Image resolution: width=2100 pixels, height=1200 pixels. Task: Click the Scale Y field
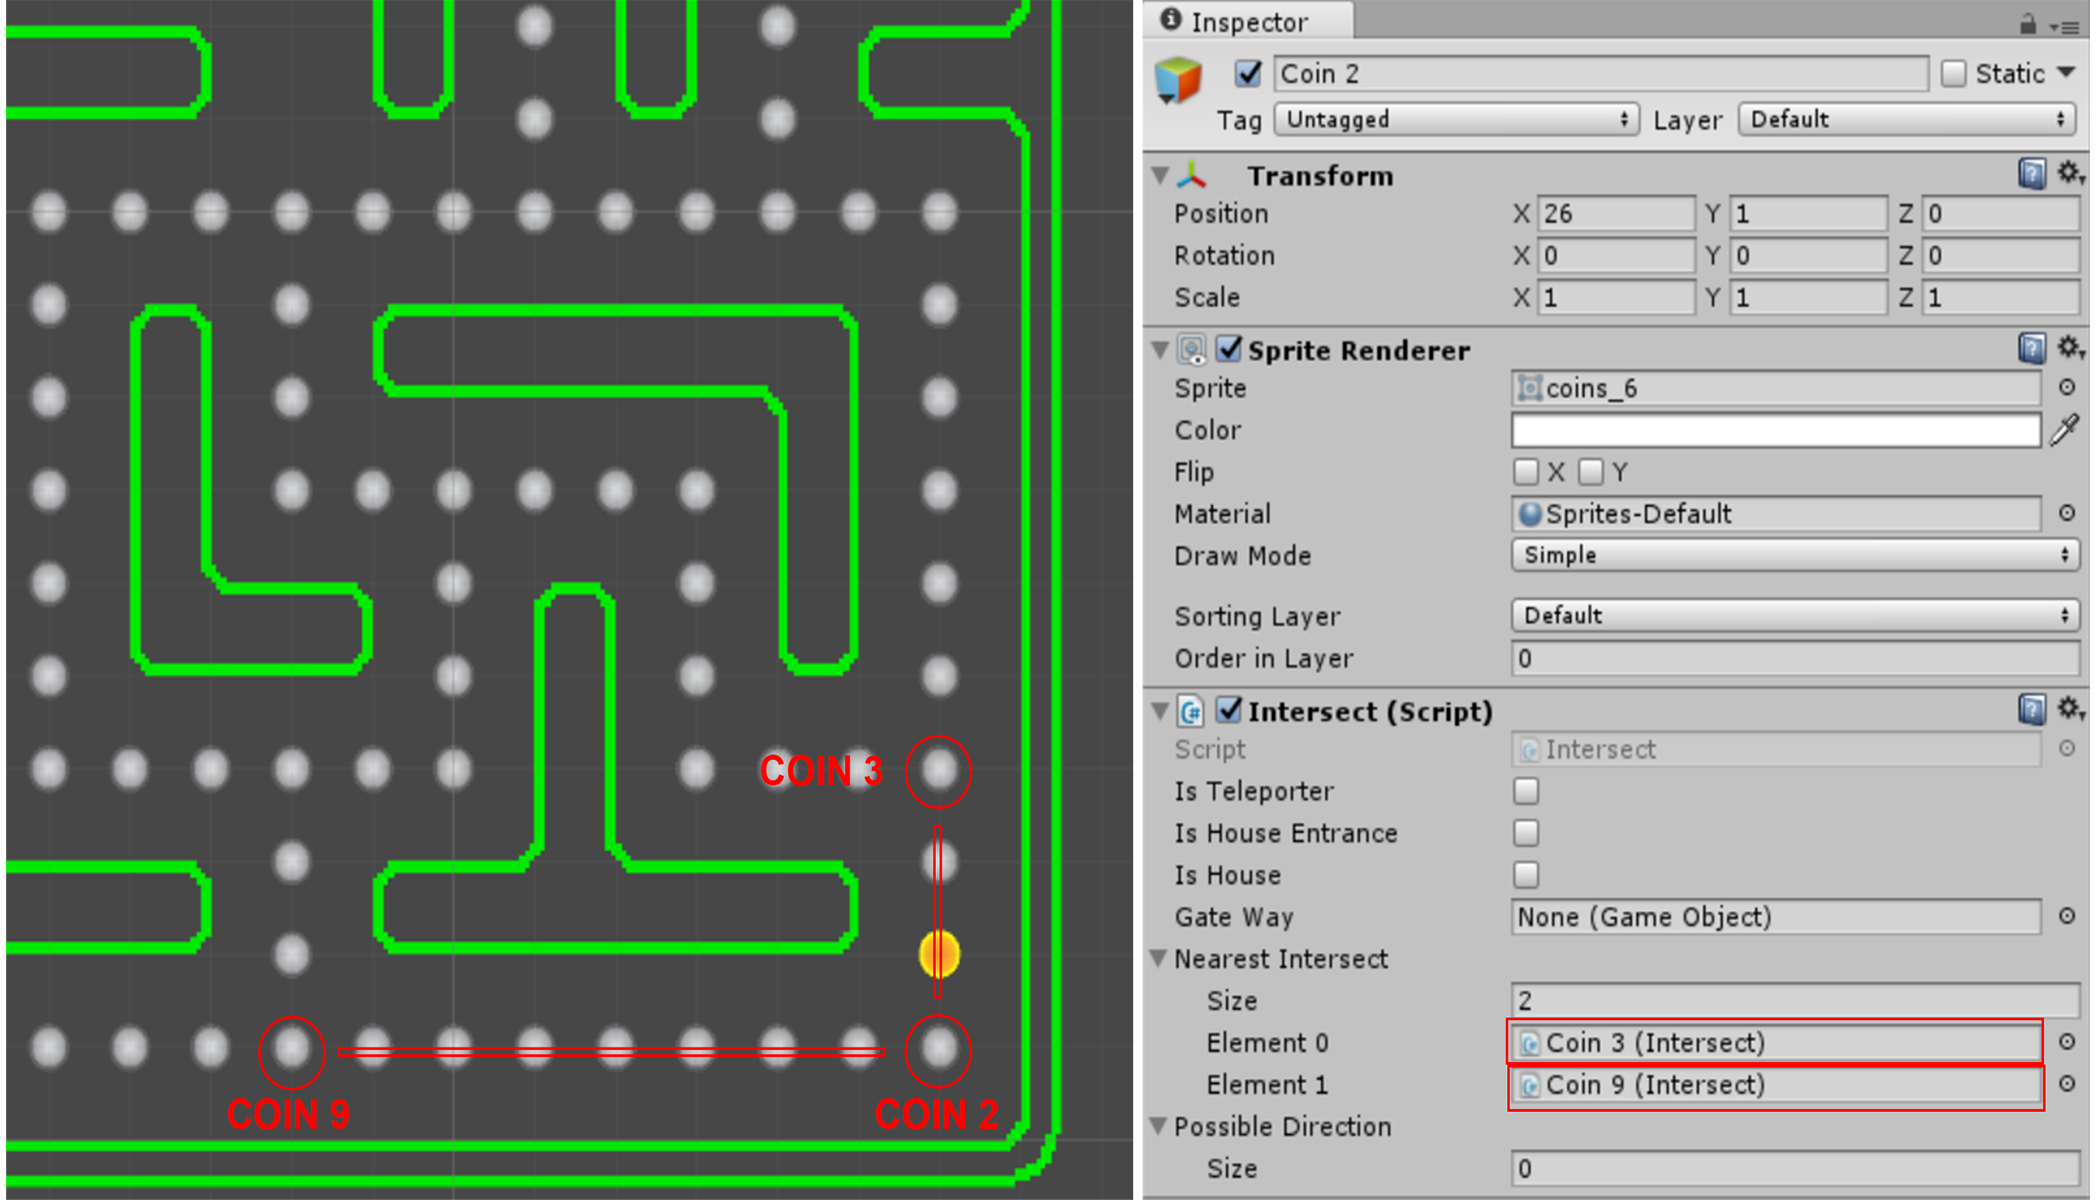[x=1808, y=298]
